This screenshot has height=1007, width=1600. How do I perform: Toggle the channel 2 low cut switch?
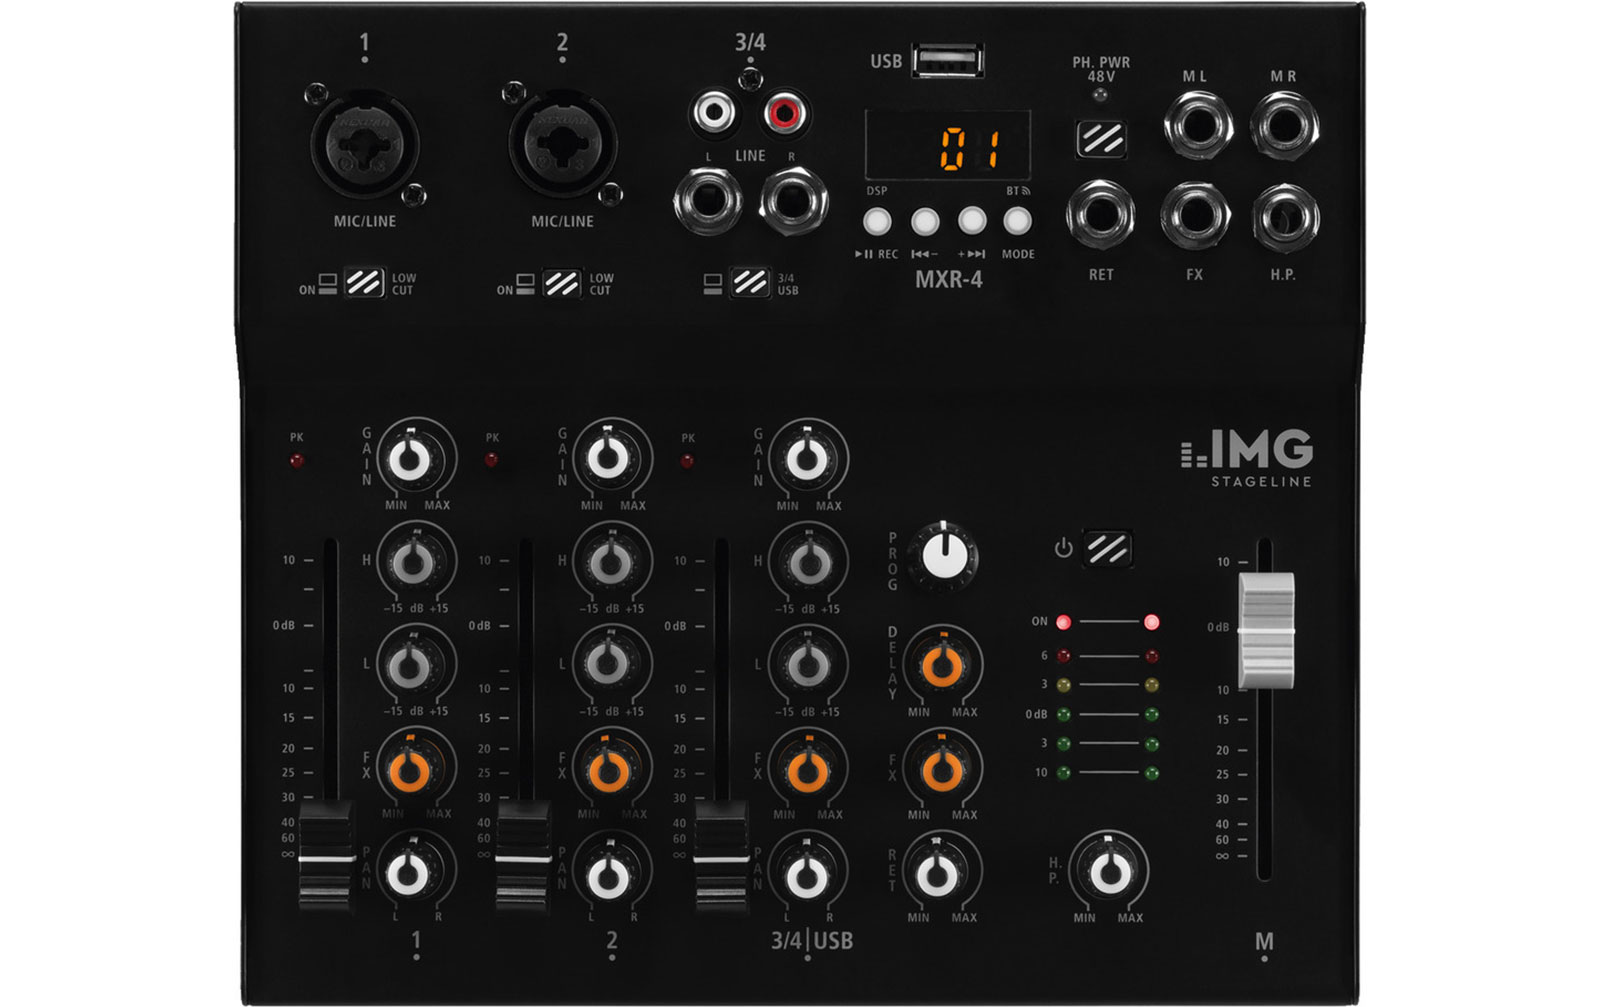pos(562,283)
